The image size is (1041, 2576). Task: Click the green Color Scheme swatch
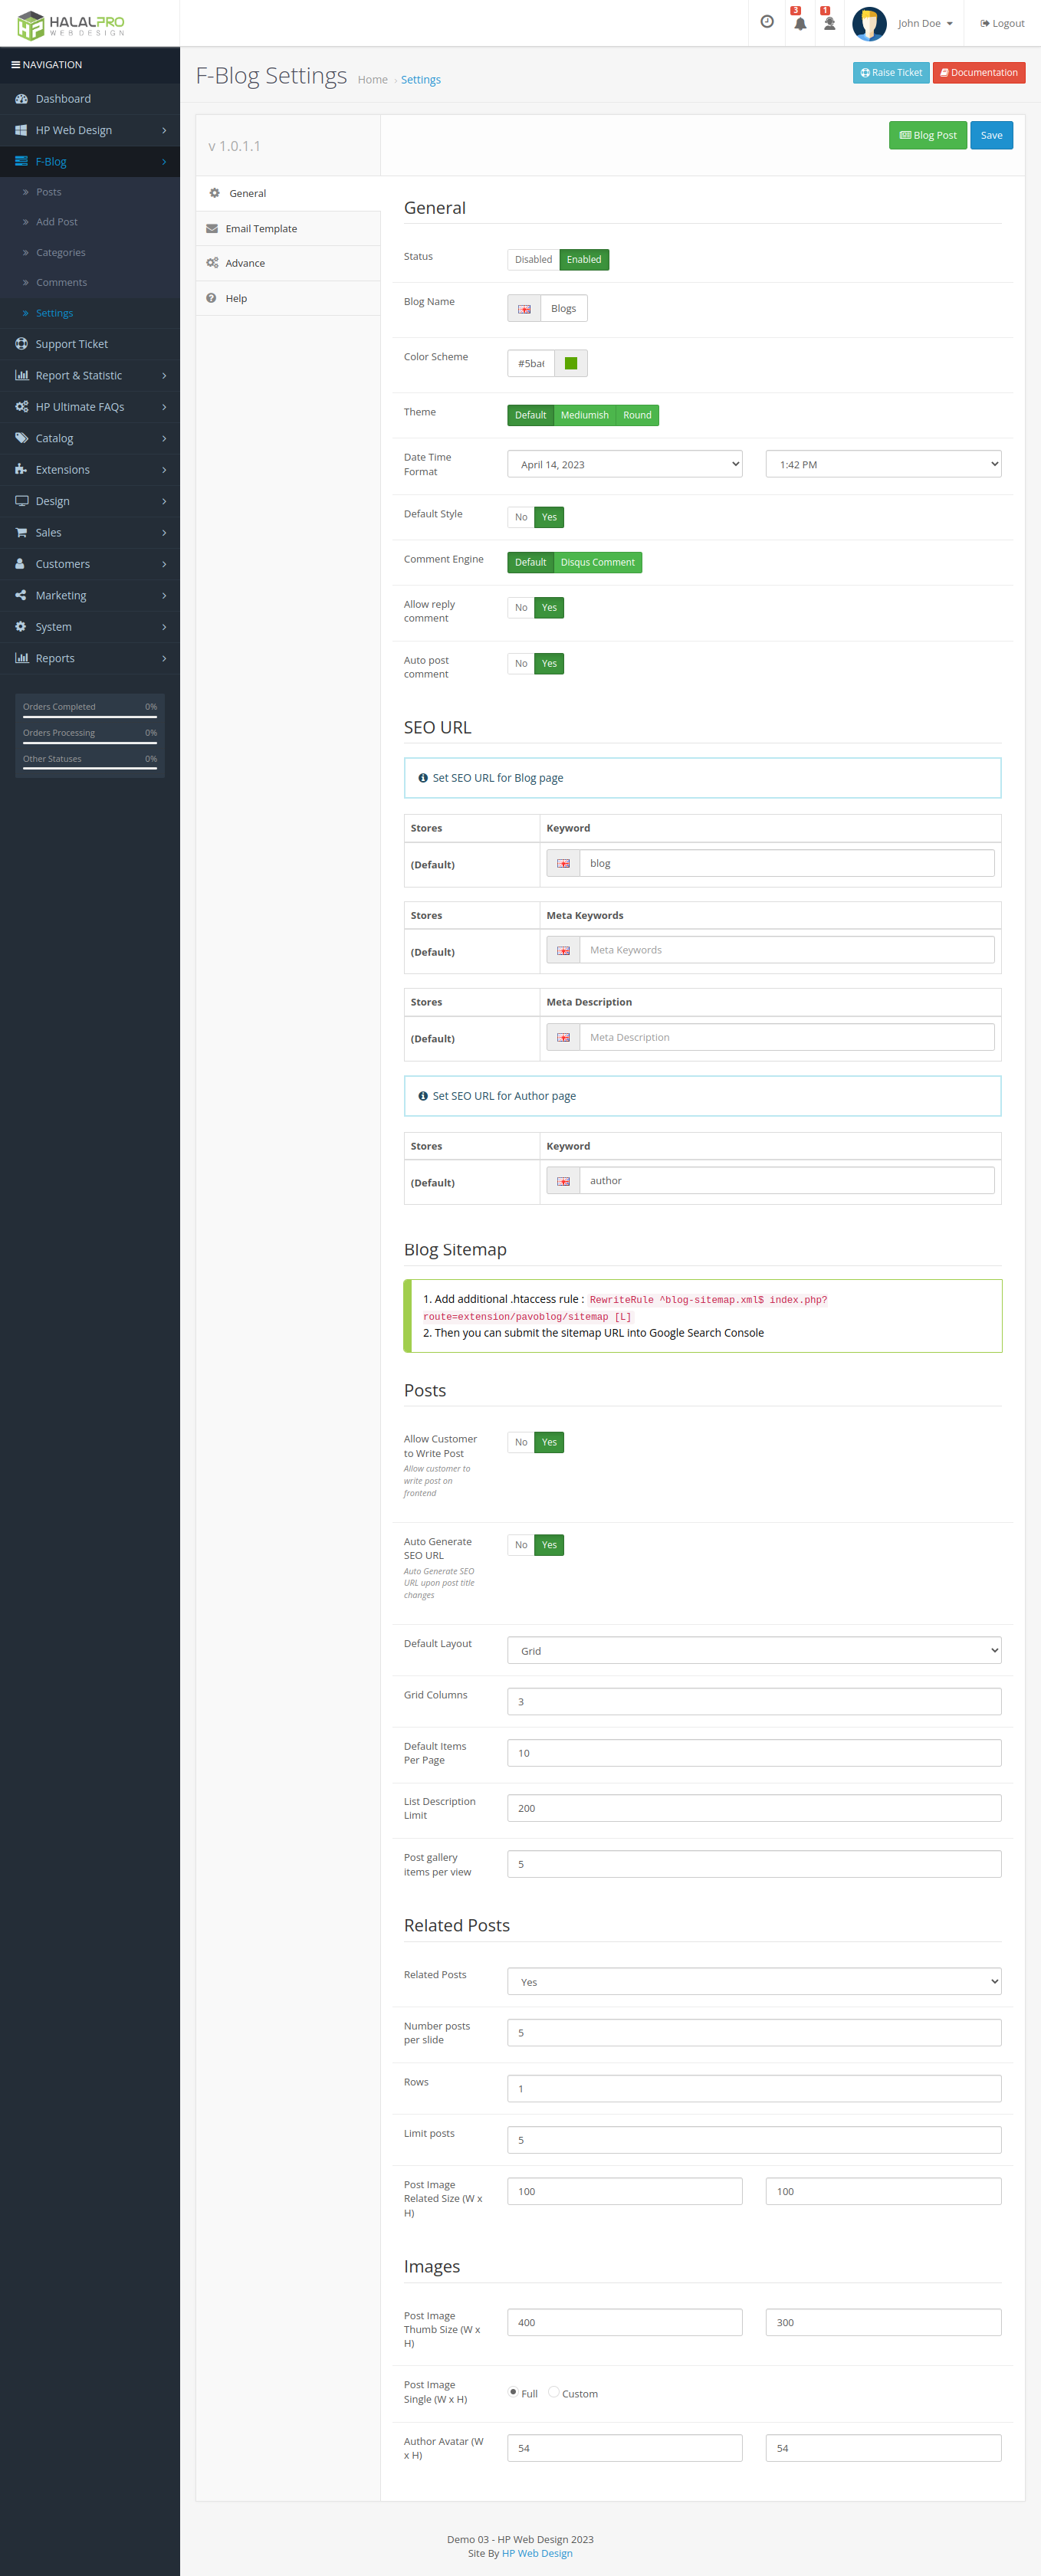pyautogui.click(x=571, y=364)
